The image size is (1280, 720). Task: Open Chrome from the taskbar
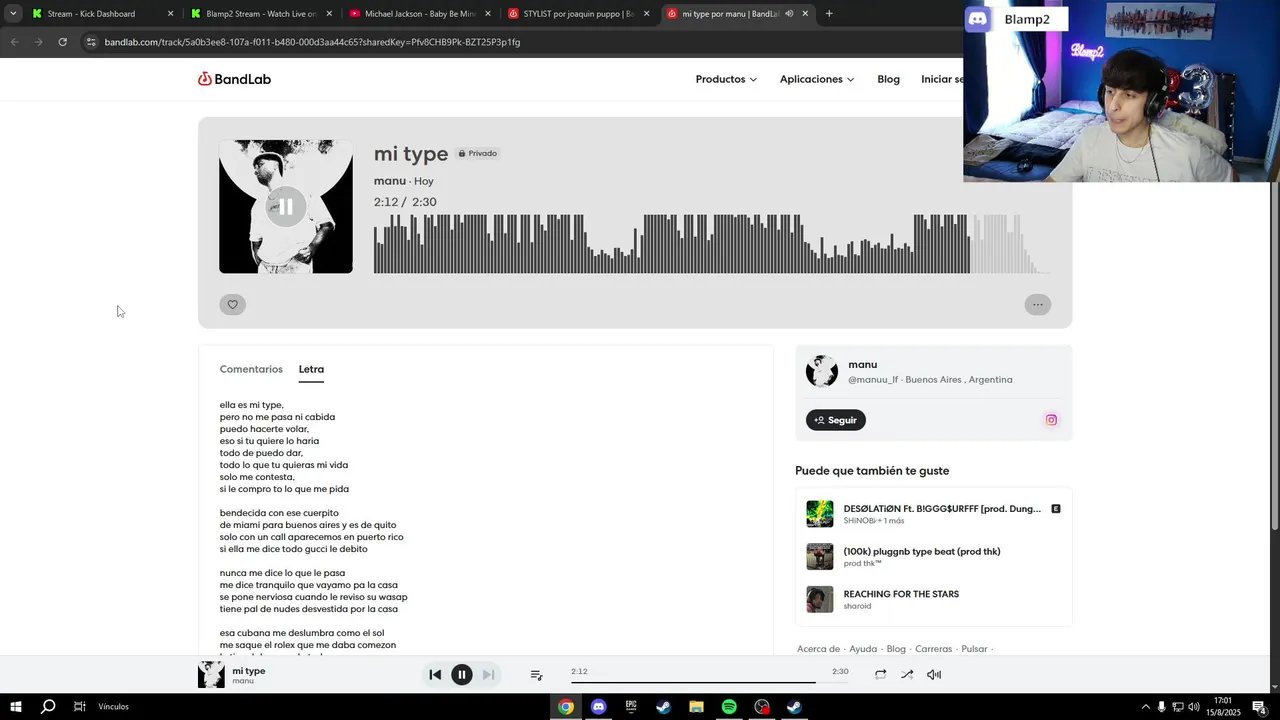tap(566, 707)
